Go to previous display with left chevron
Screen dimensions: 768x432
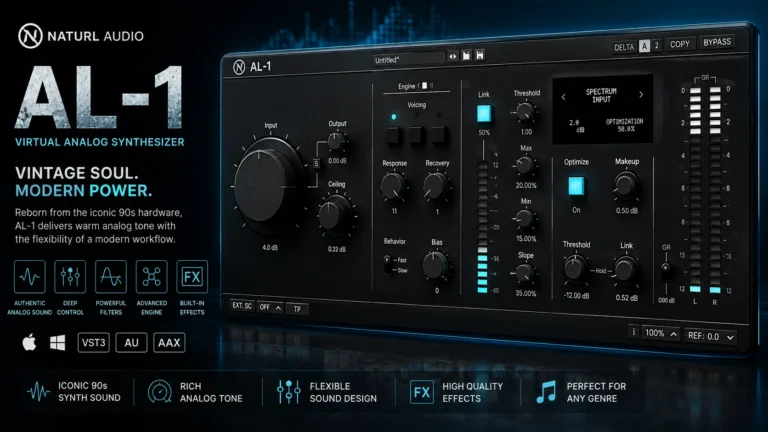563,97
